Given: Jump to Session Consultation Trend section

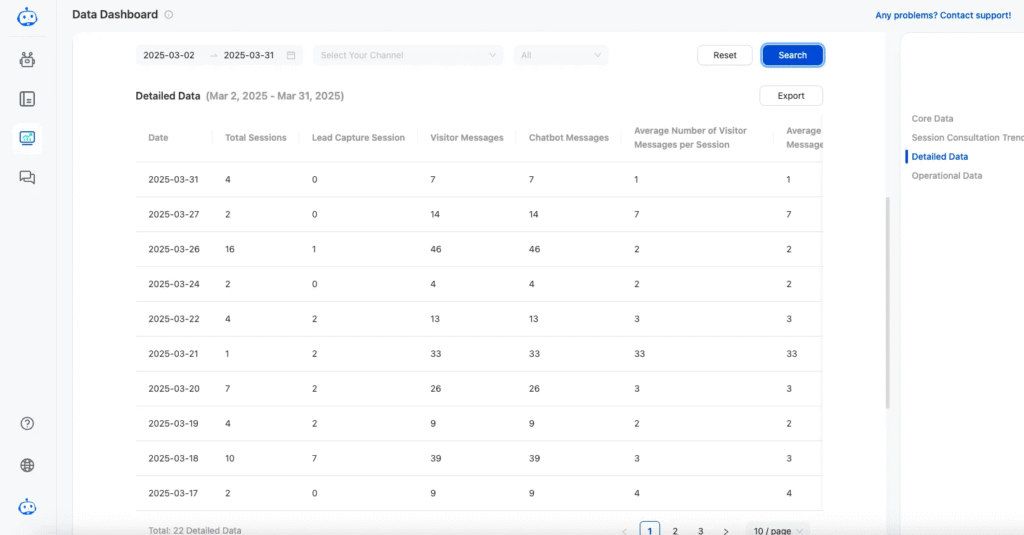Looking at the screenshot, I should click(x=967, y=138).
